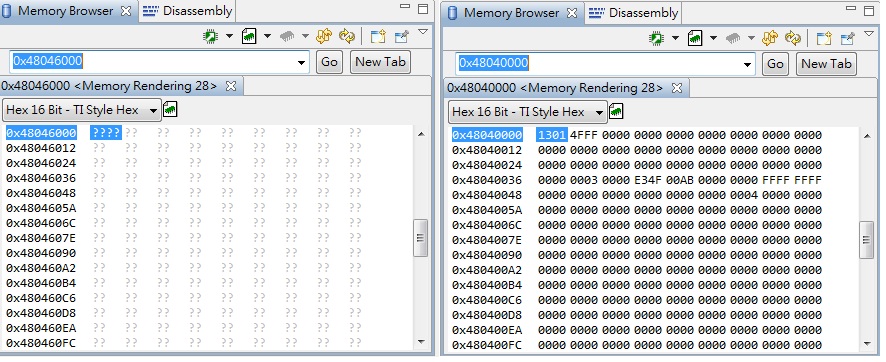Click memory document icon in left pane toolbar

tap(249, 37)
